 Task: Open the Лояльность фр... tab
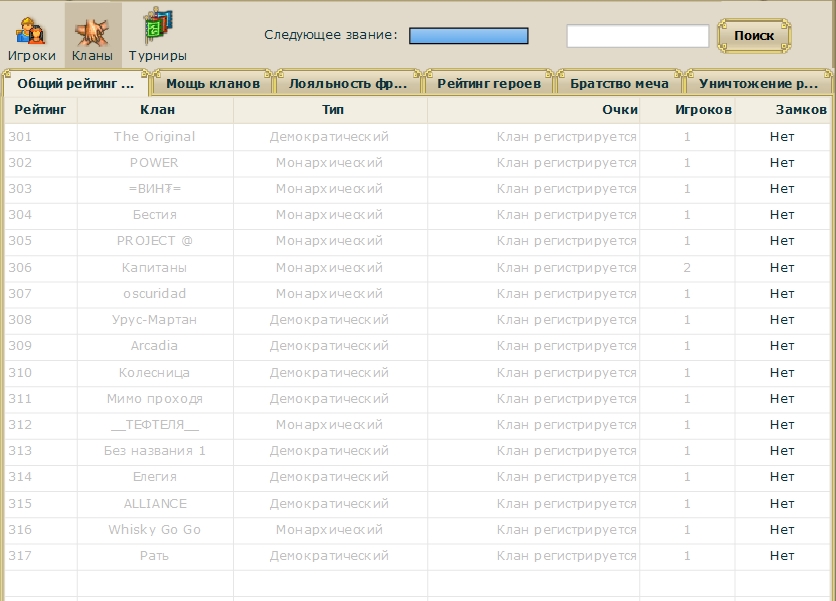coord(347,84)
